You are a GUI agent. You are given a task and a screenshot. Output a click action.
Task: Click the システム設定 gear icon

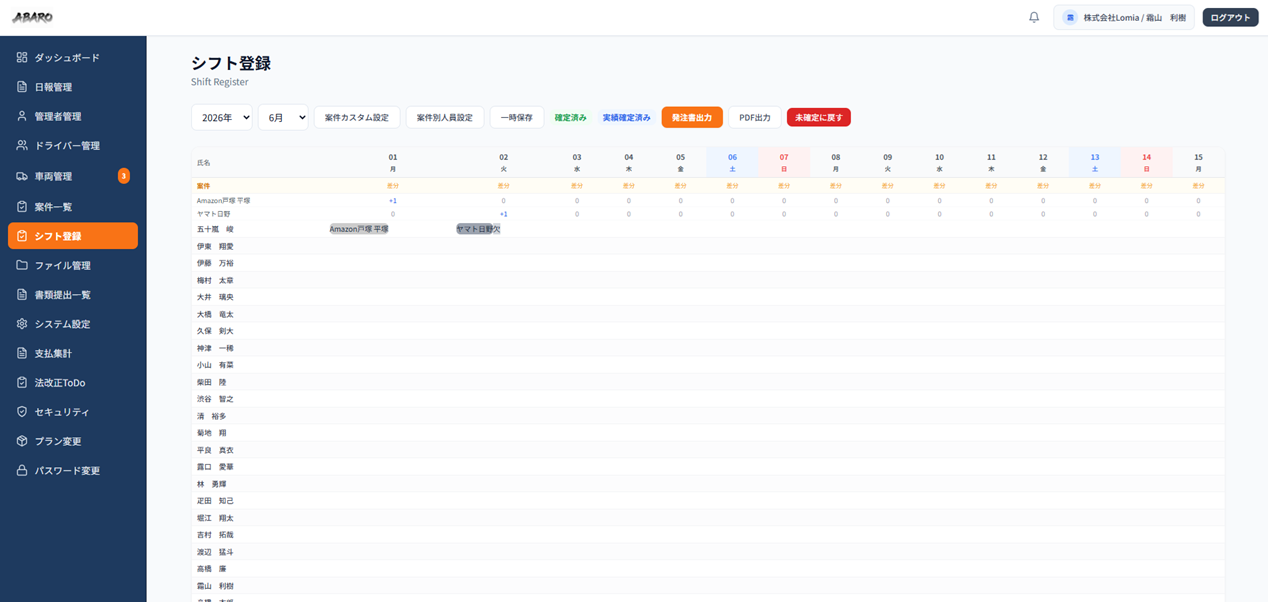point(22,324)
